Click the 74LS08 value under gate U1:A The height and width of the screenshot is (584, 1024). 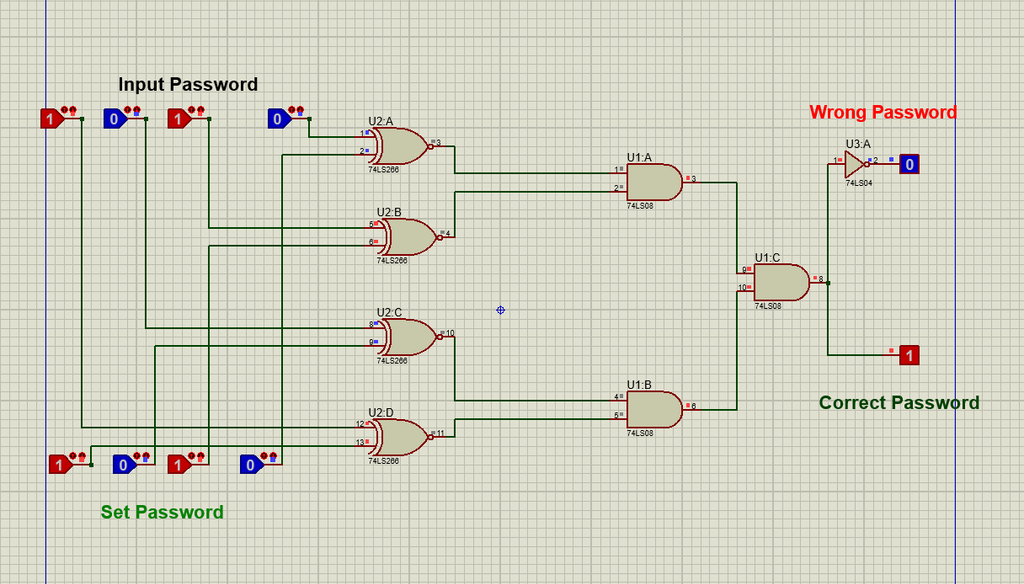pyautogui.click(x=640, y=206)
